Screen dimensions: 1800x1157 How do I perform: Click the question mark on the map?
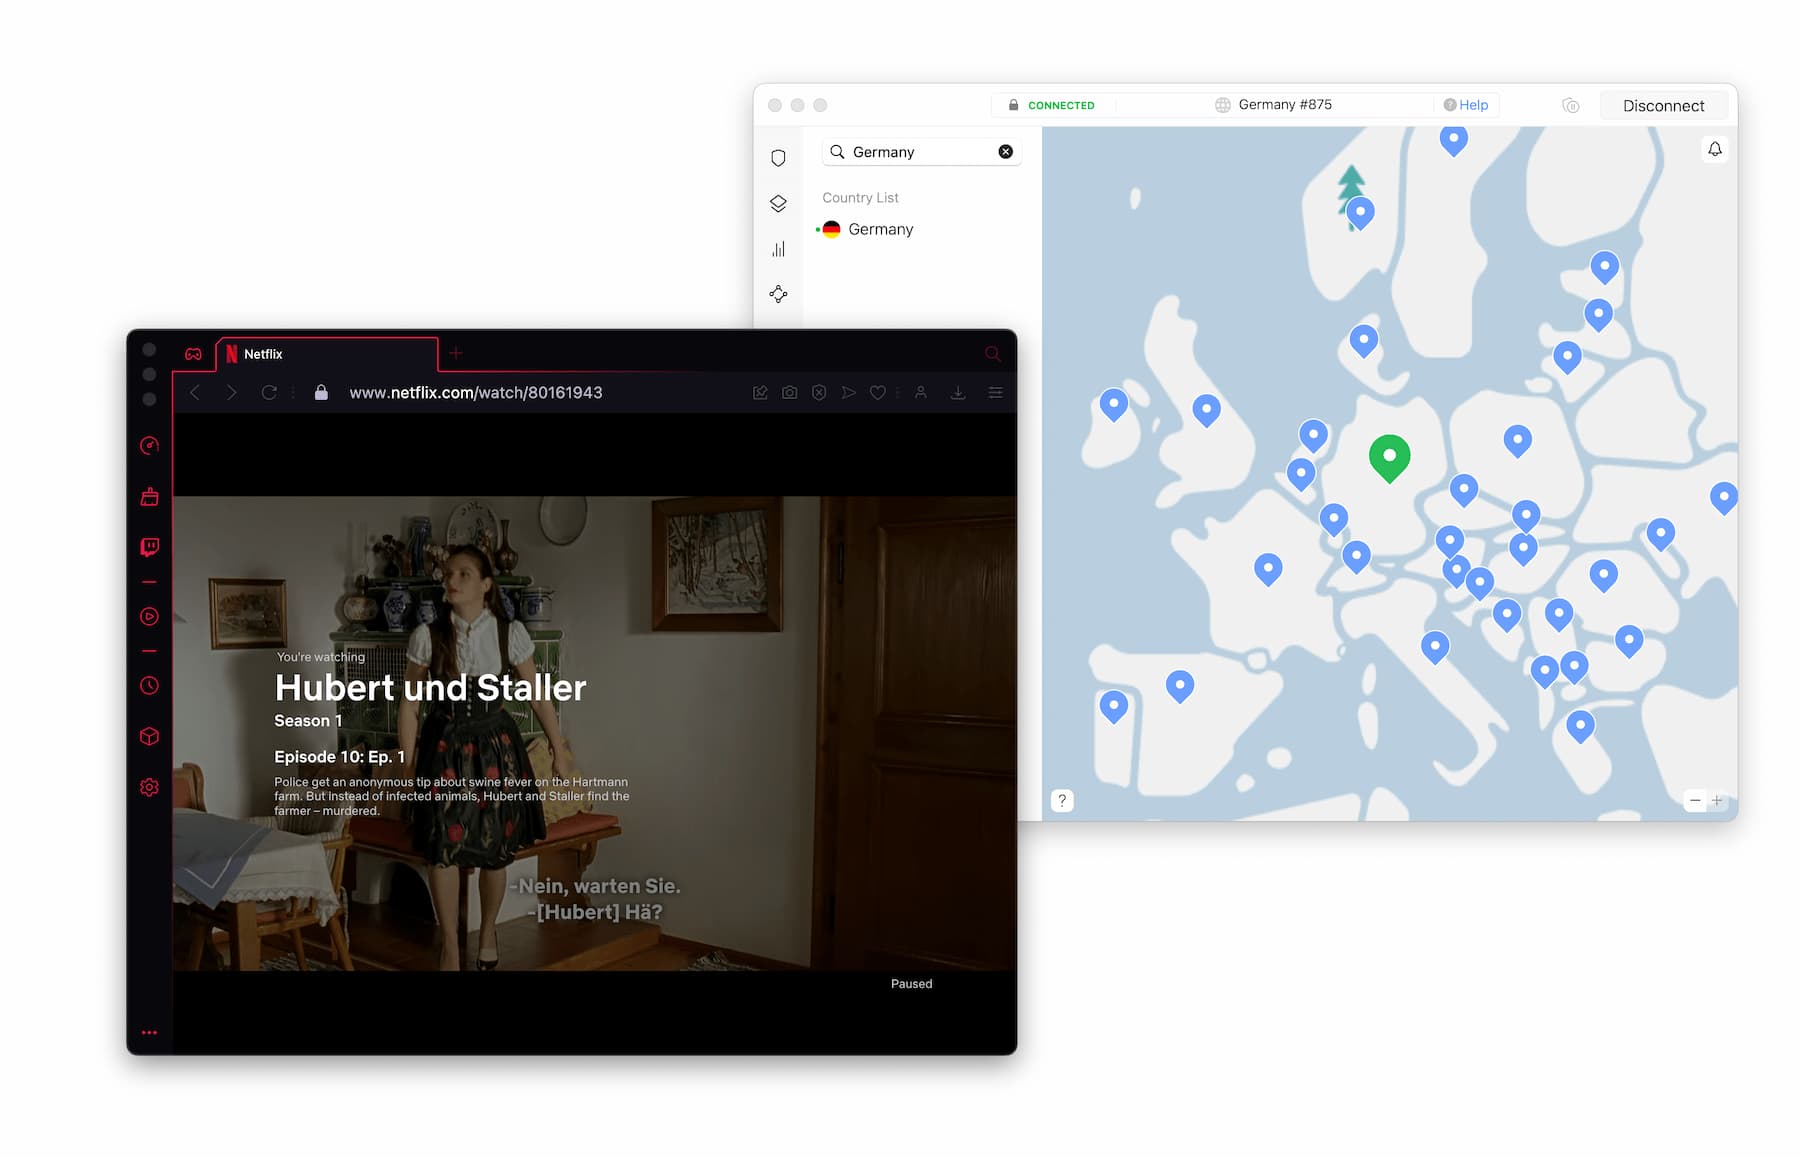[x=1062, y=800]
